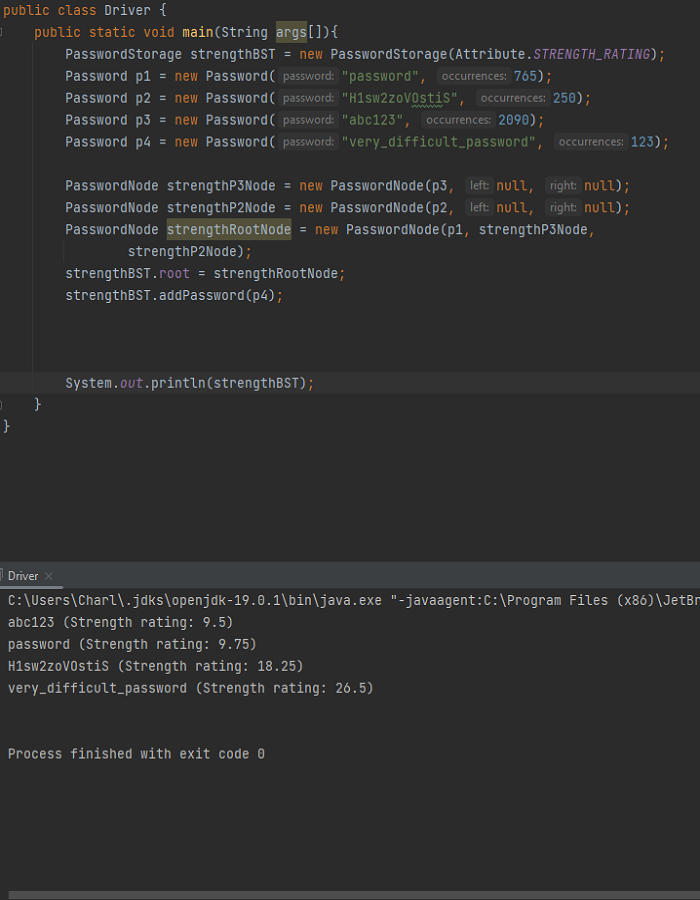
Task: Collapse the main method fold marker
Action: tap(2, 32)
